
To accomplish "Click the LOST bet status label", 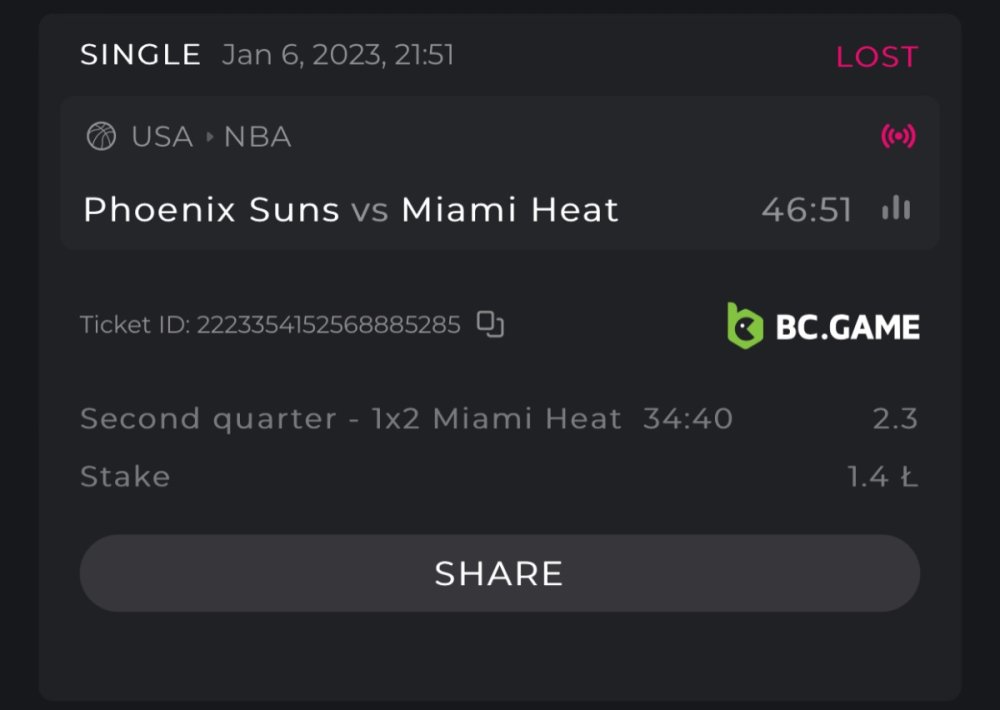I will [x=877, y=57].
